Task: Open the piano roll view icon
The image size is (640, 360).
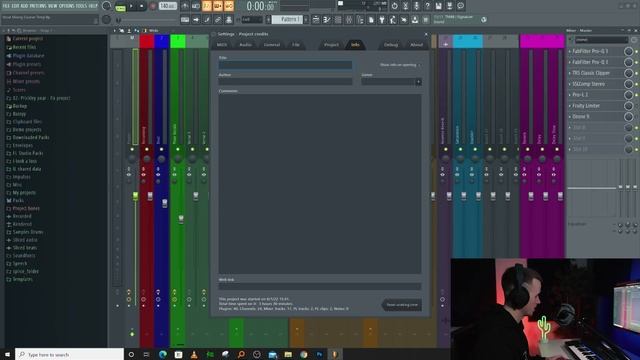Action: (327, 19)
